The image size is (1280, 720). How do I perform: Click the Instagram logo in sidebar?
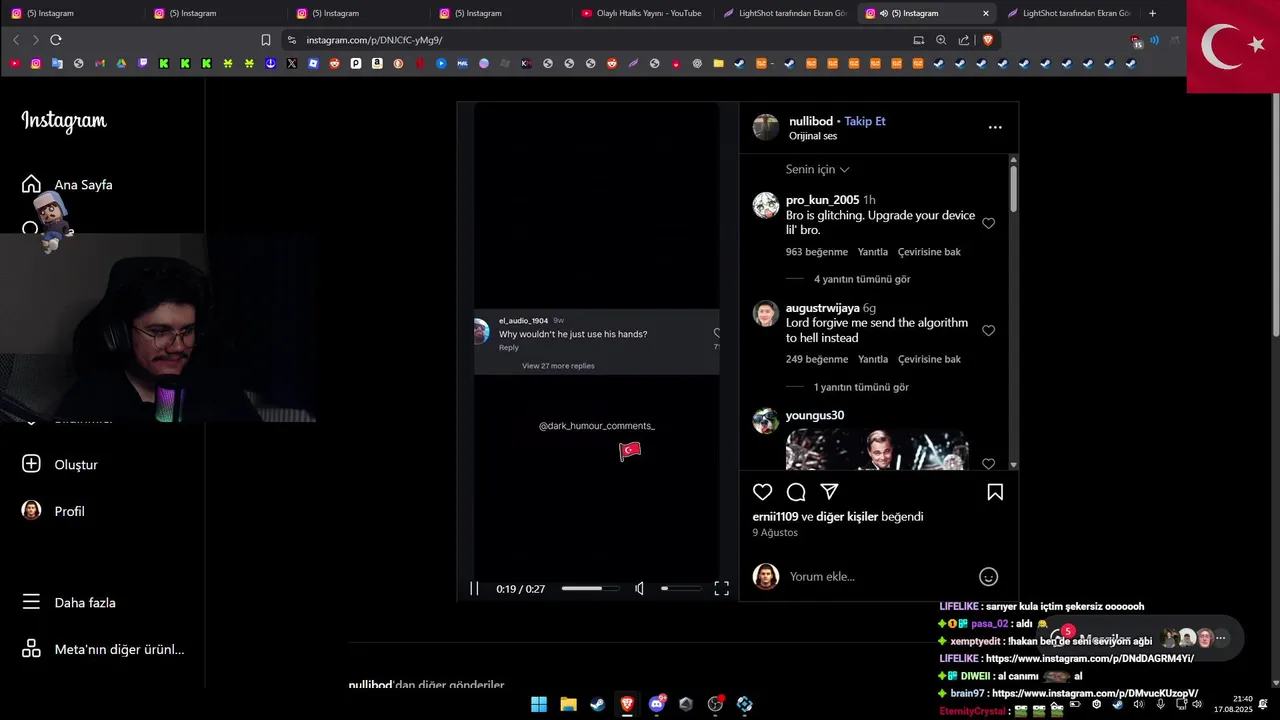pos(64,121)
